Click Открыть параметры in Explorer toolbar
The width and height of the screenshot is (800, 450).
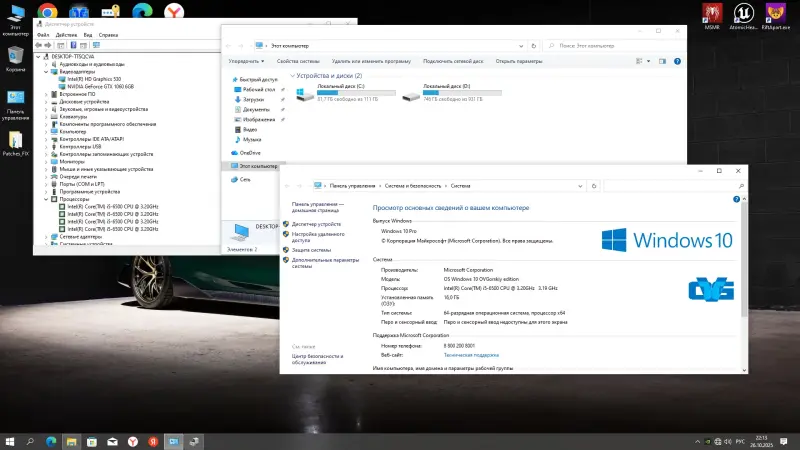519,61
